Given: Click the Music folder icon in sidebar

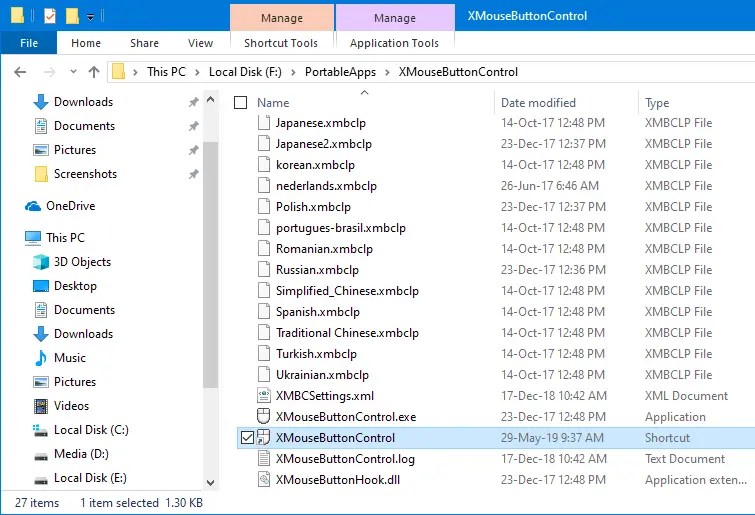Looking at the screenshot, I should [41, 358].
